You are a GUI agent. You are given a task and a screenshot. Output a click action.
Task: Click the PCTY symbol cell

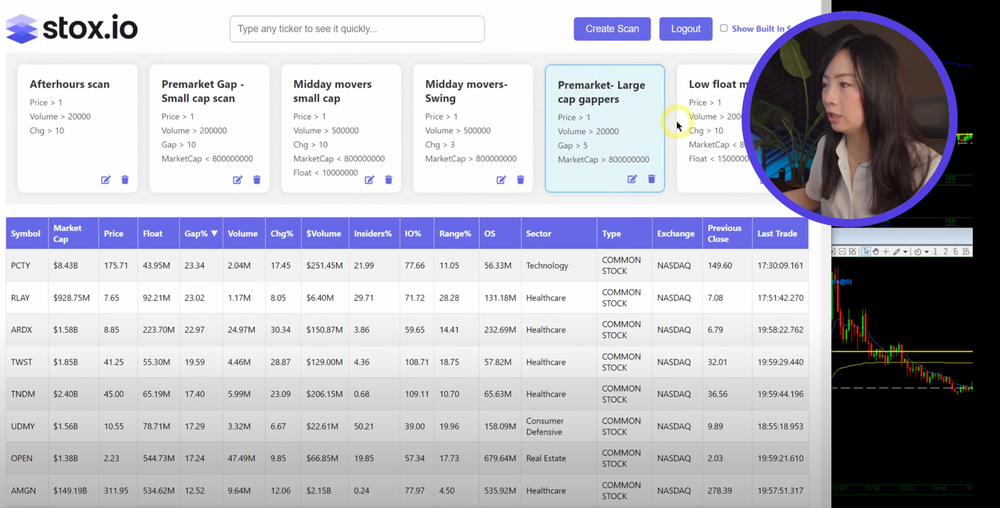click(x=27, y=265)
